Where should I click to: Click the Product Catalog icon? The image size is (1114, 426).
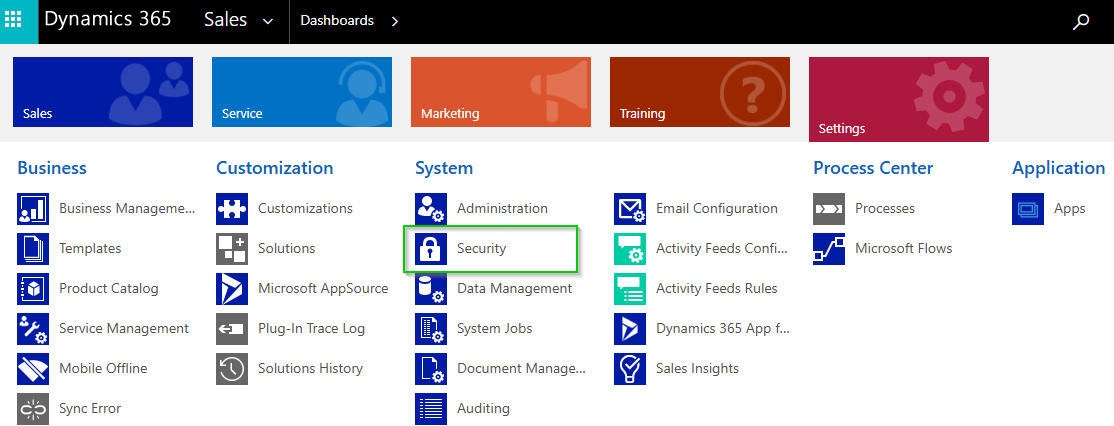pyautogui.click(x=33, y=289)
